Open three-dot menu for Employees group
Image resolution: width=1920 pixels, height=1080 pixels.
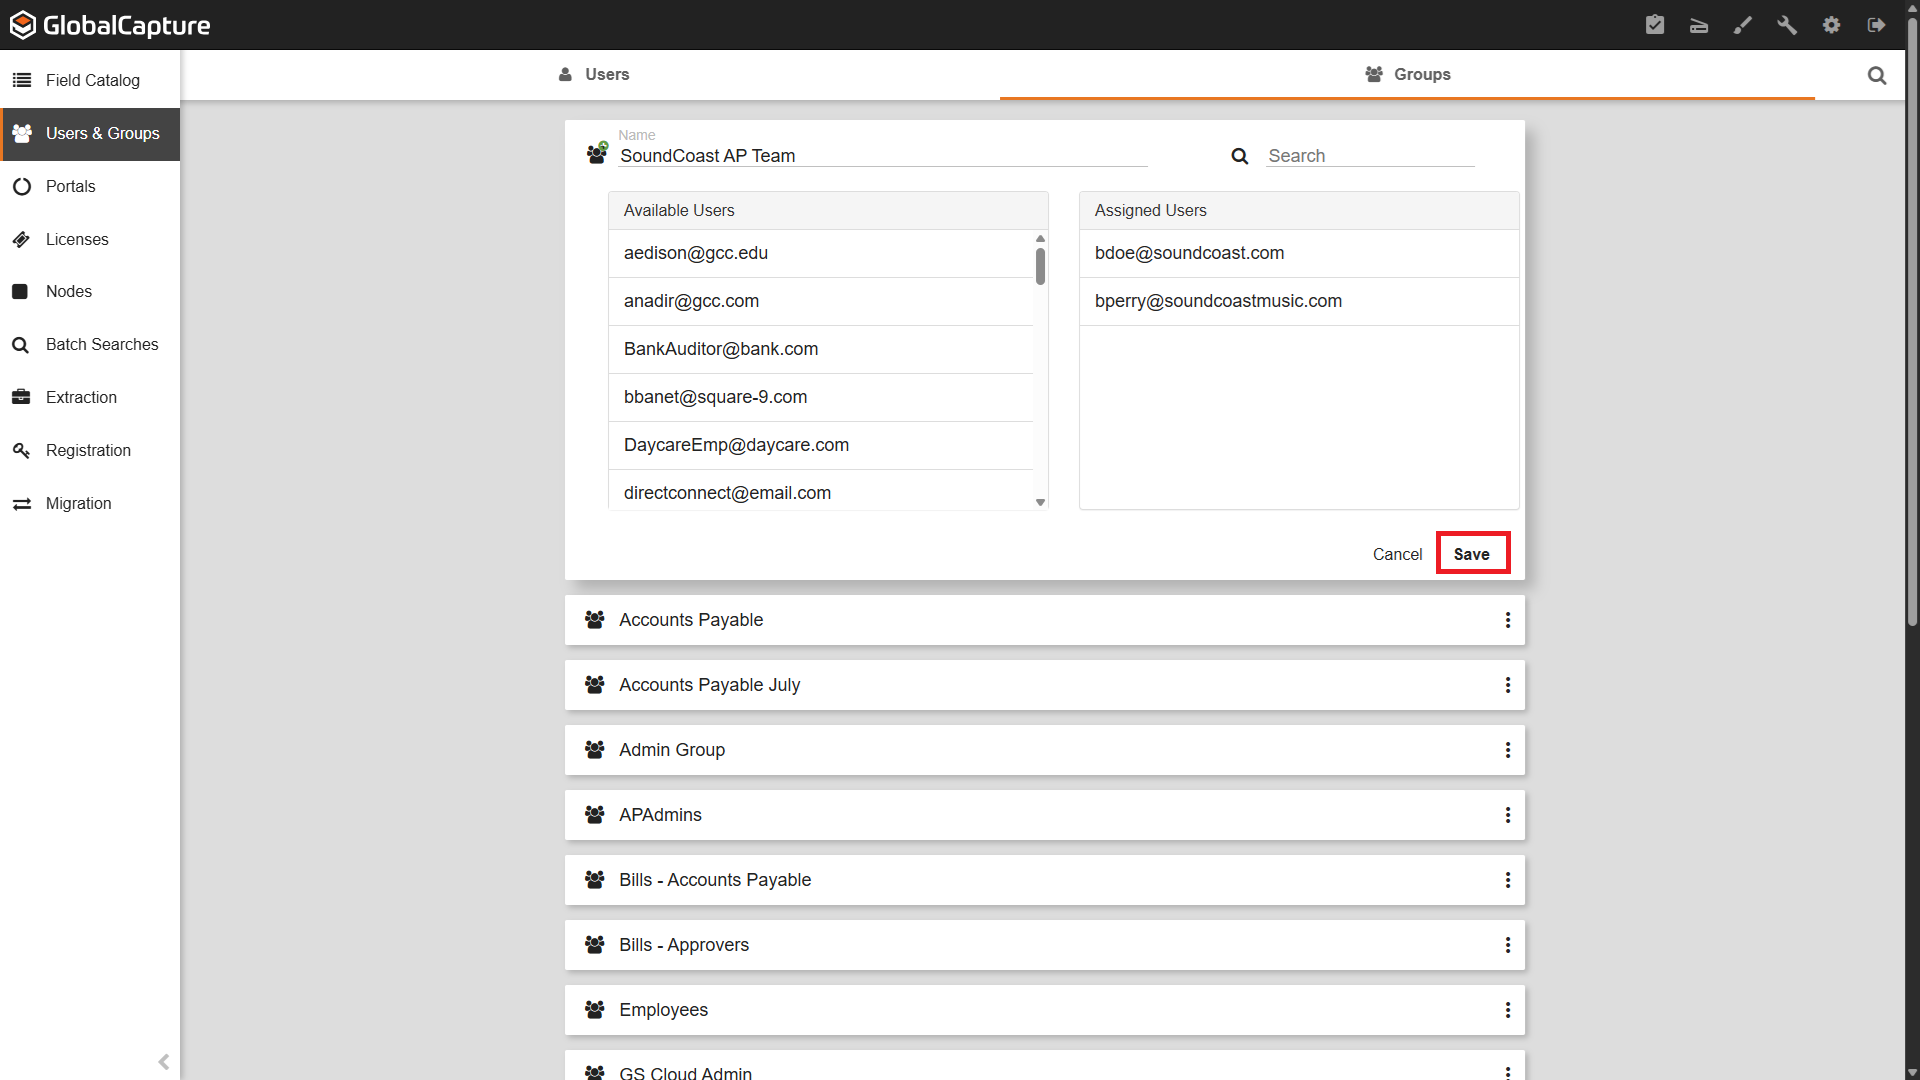1508,1010
